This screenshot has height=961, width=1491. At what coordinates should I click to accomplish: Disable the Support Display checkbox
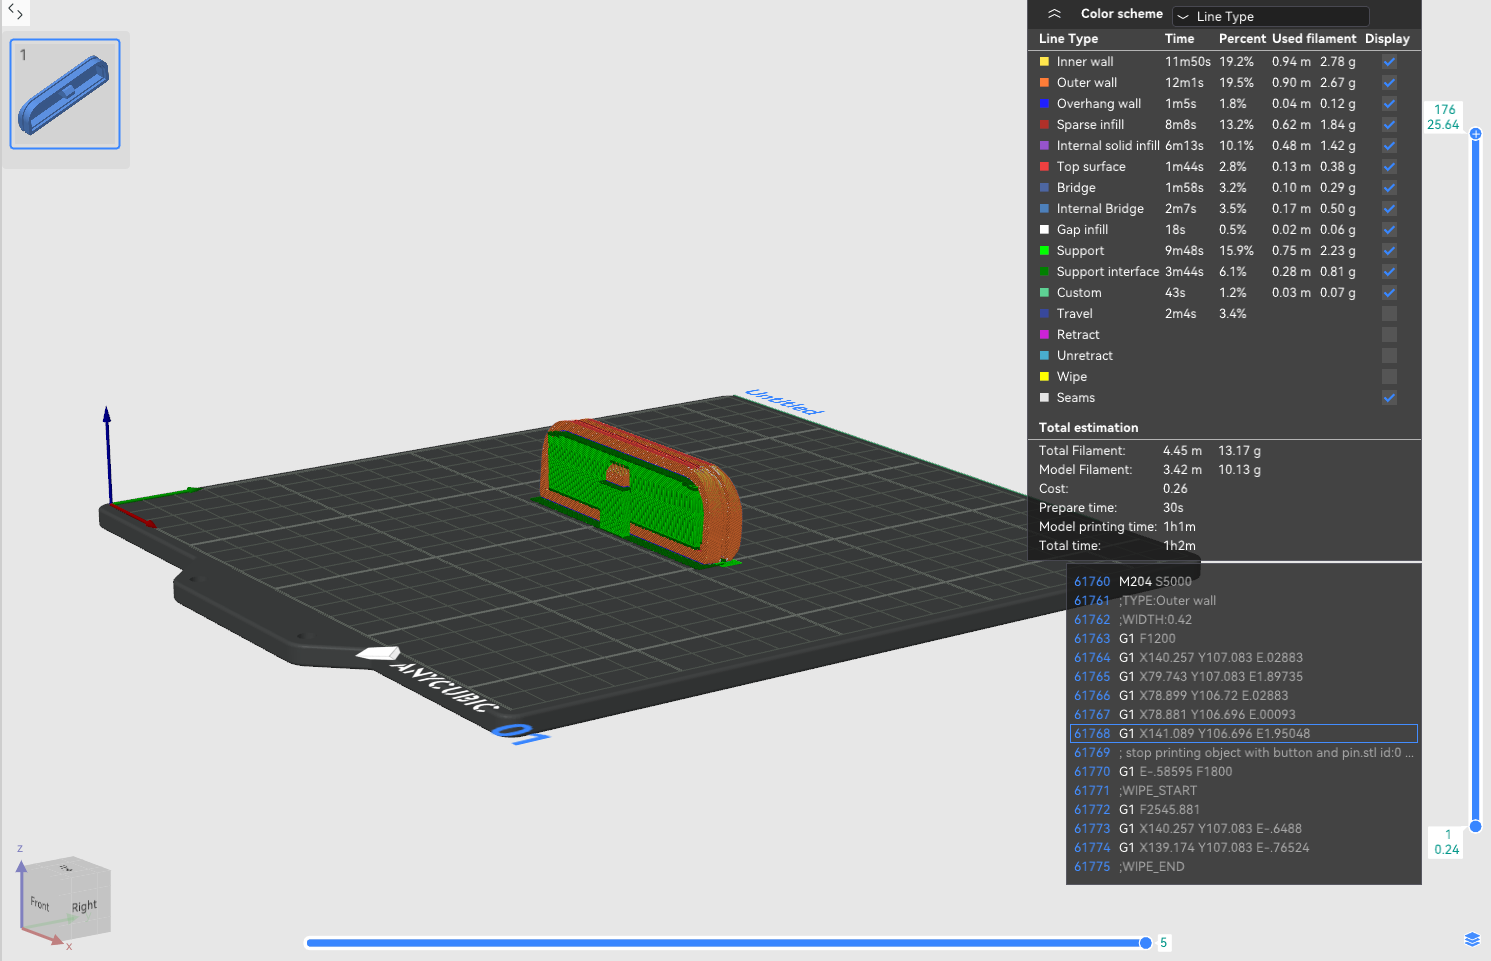tap(1389, 251)
